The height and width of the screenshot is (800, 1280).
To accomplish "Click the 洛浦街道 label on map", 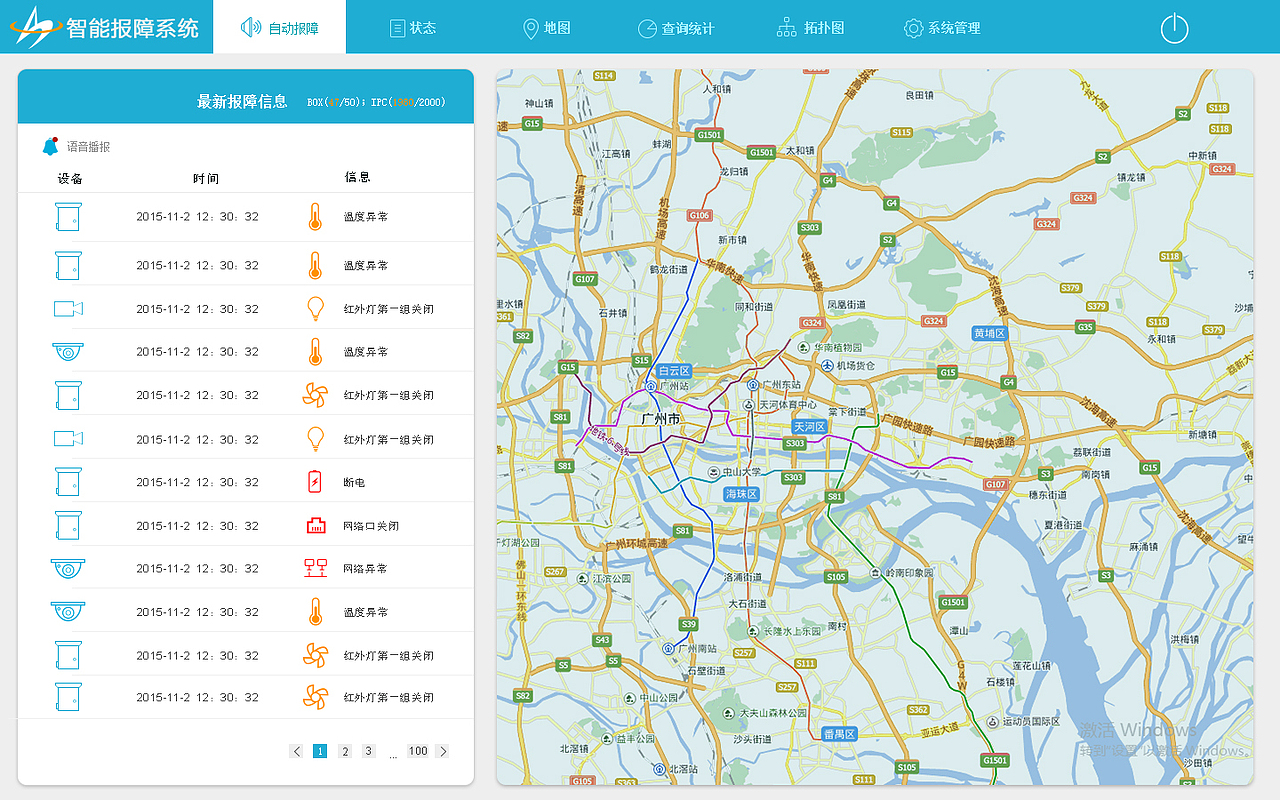I will point(744,577).
